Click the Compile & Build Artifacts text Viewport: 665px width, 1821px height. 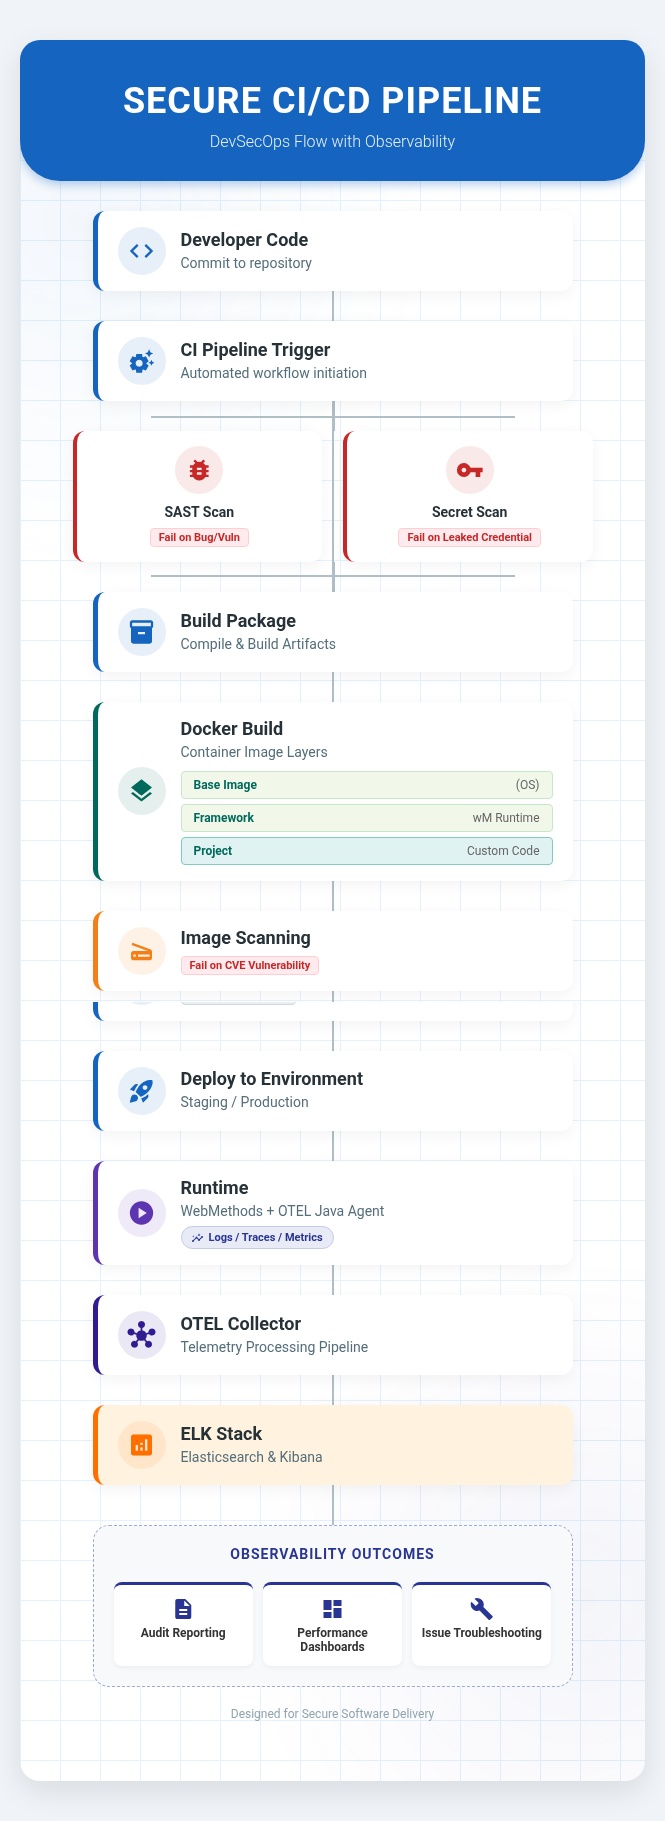click(x=258, y=644)
